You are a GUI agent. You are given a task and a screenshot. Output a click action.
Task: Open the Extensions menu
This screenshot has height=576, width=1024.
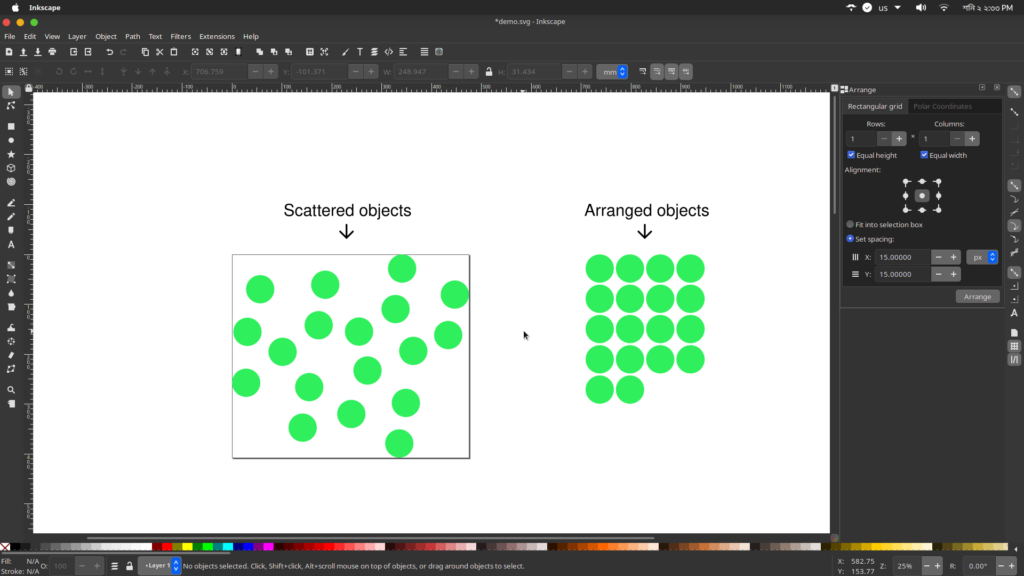coord(217,36)
